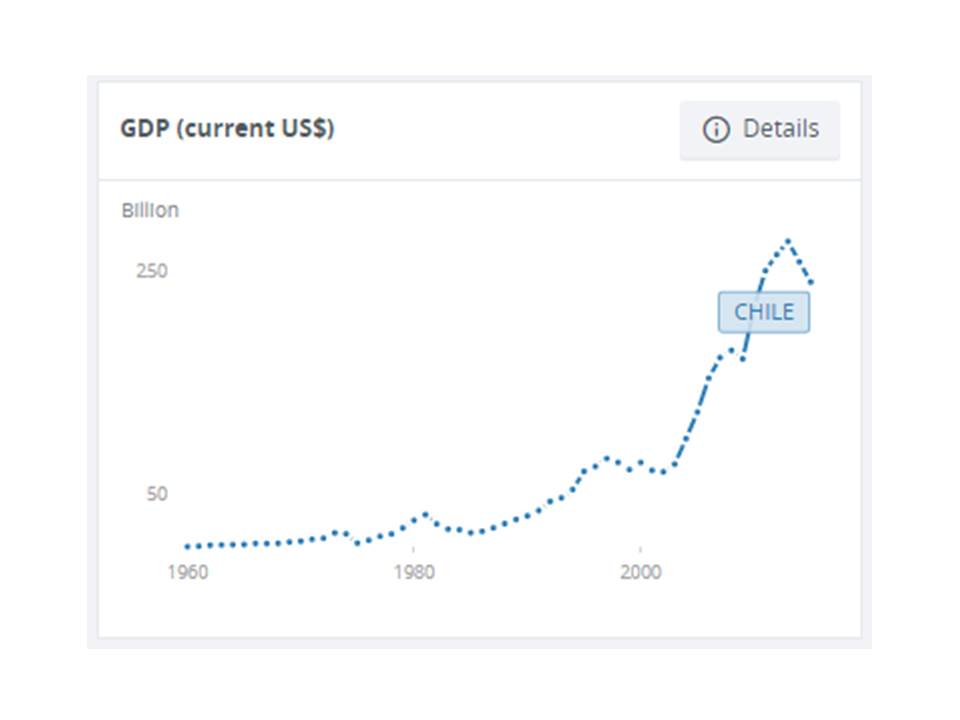Select the highest peak data point
This screenshot has width=960, height=720.
(x=788, y=241)
